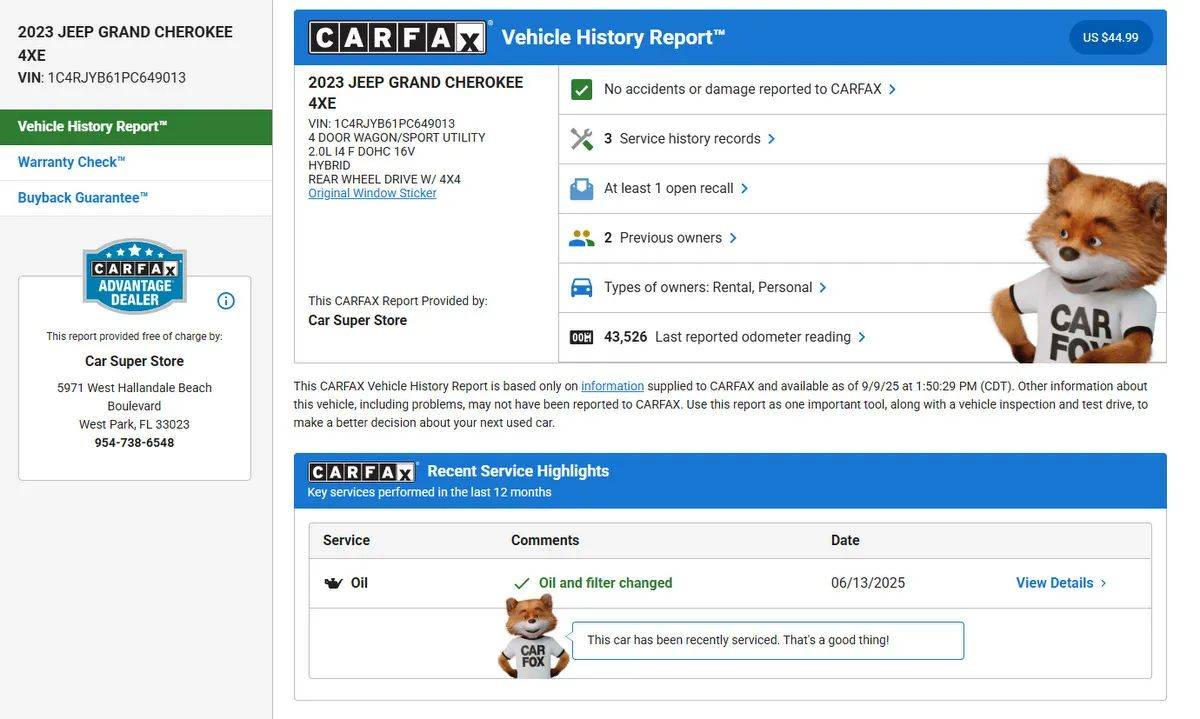Click the Comments column header

pyautogui.click(x=545, y=540)
